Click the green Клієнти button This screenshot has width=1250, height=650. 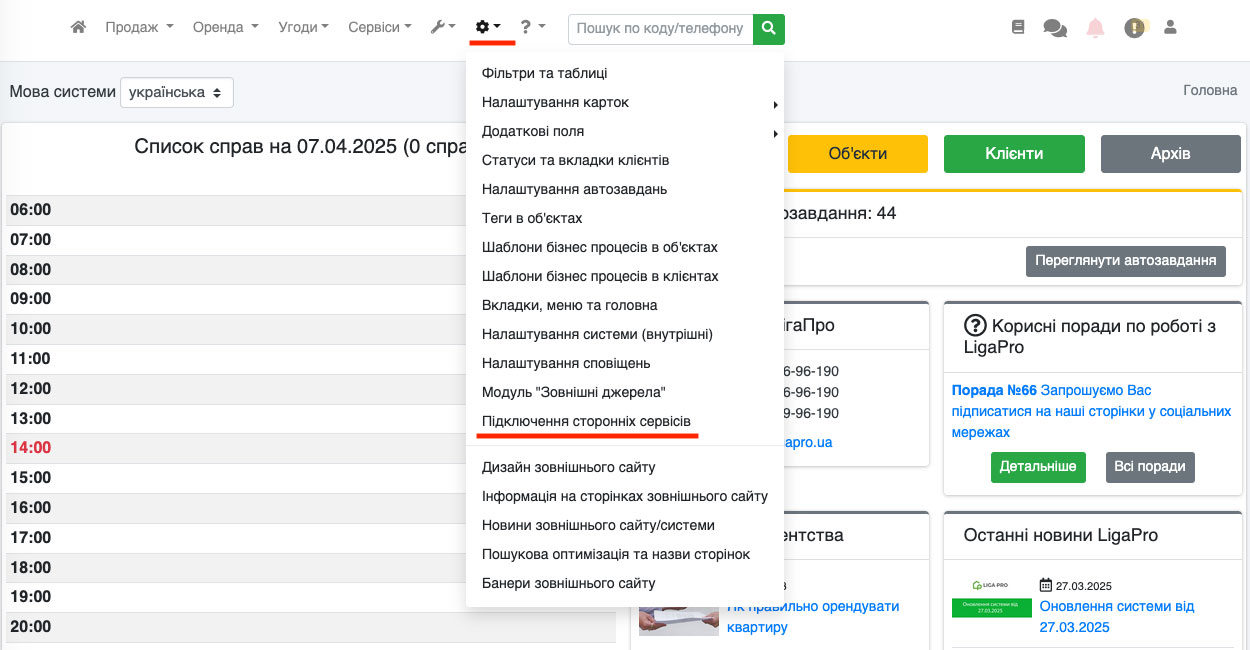[x=1014, y=154]
